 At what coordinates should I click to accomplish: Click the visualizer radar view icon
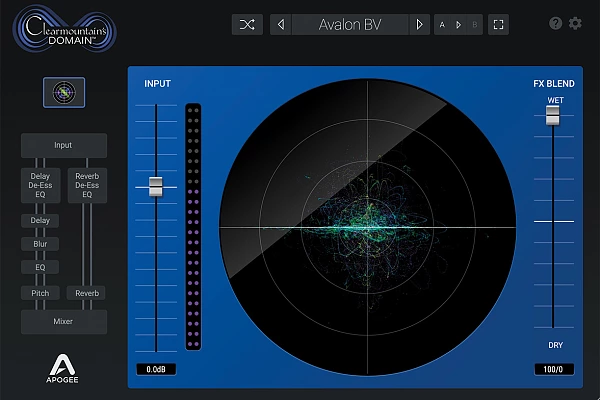(x=64, y=92)
